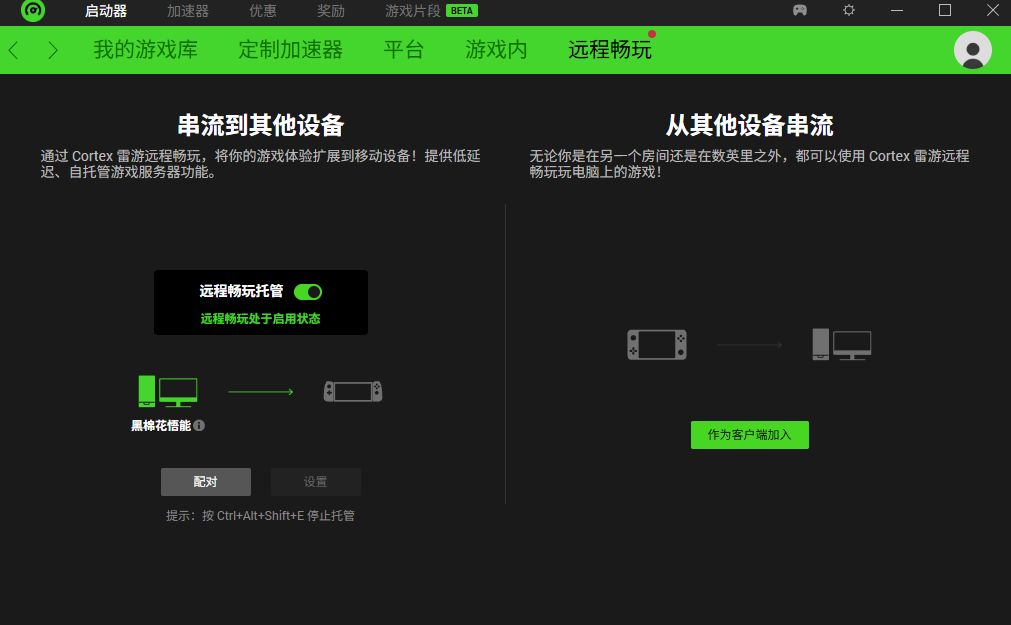The image size is (1011, 625).
Task: Select the 远程畅玩 tab
Action: (x=609, y=50)
